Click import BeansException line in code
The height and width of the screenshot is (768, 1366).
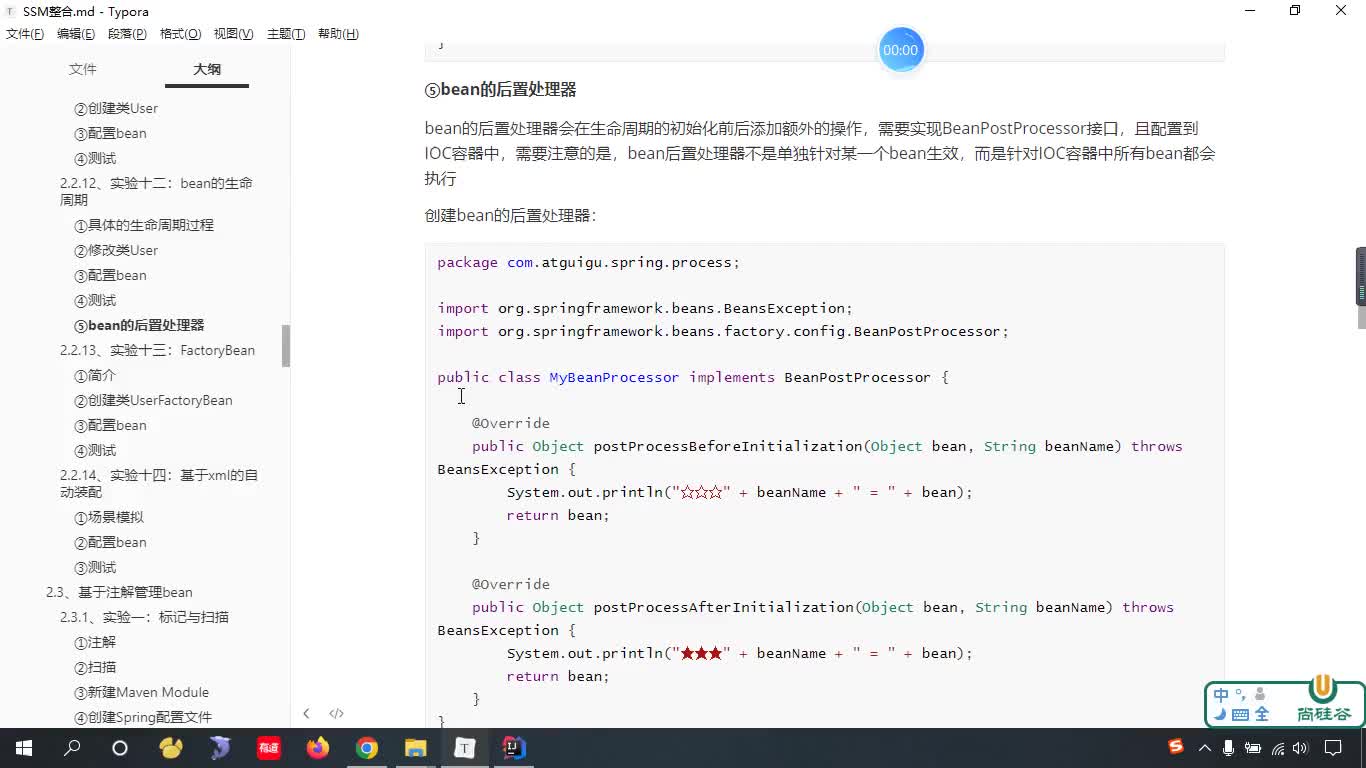click(645, 308)
